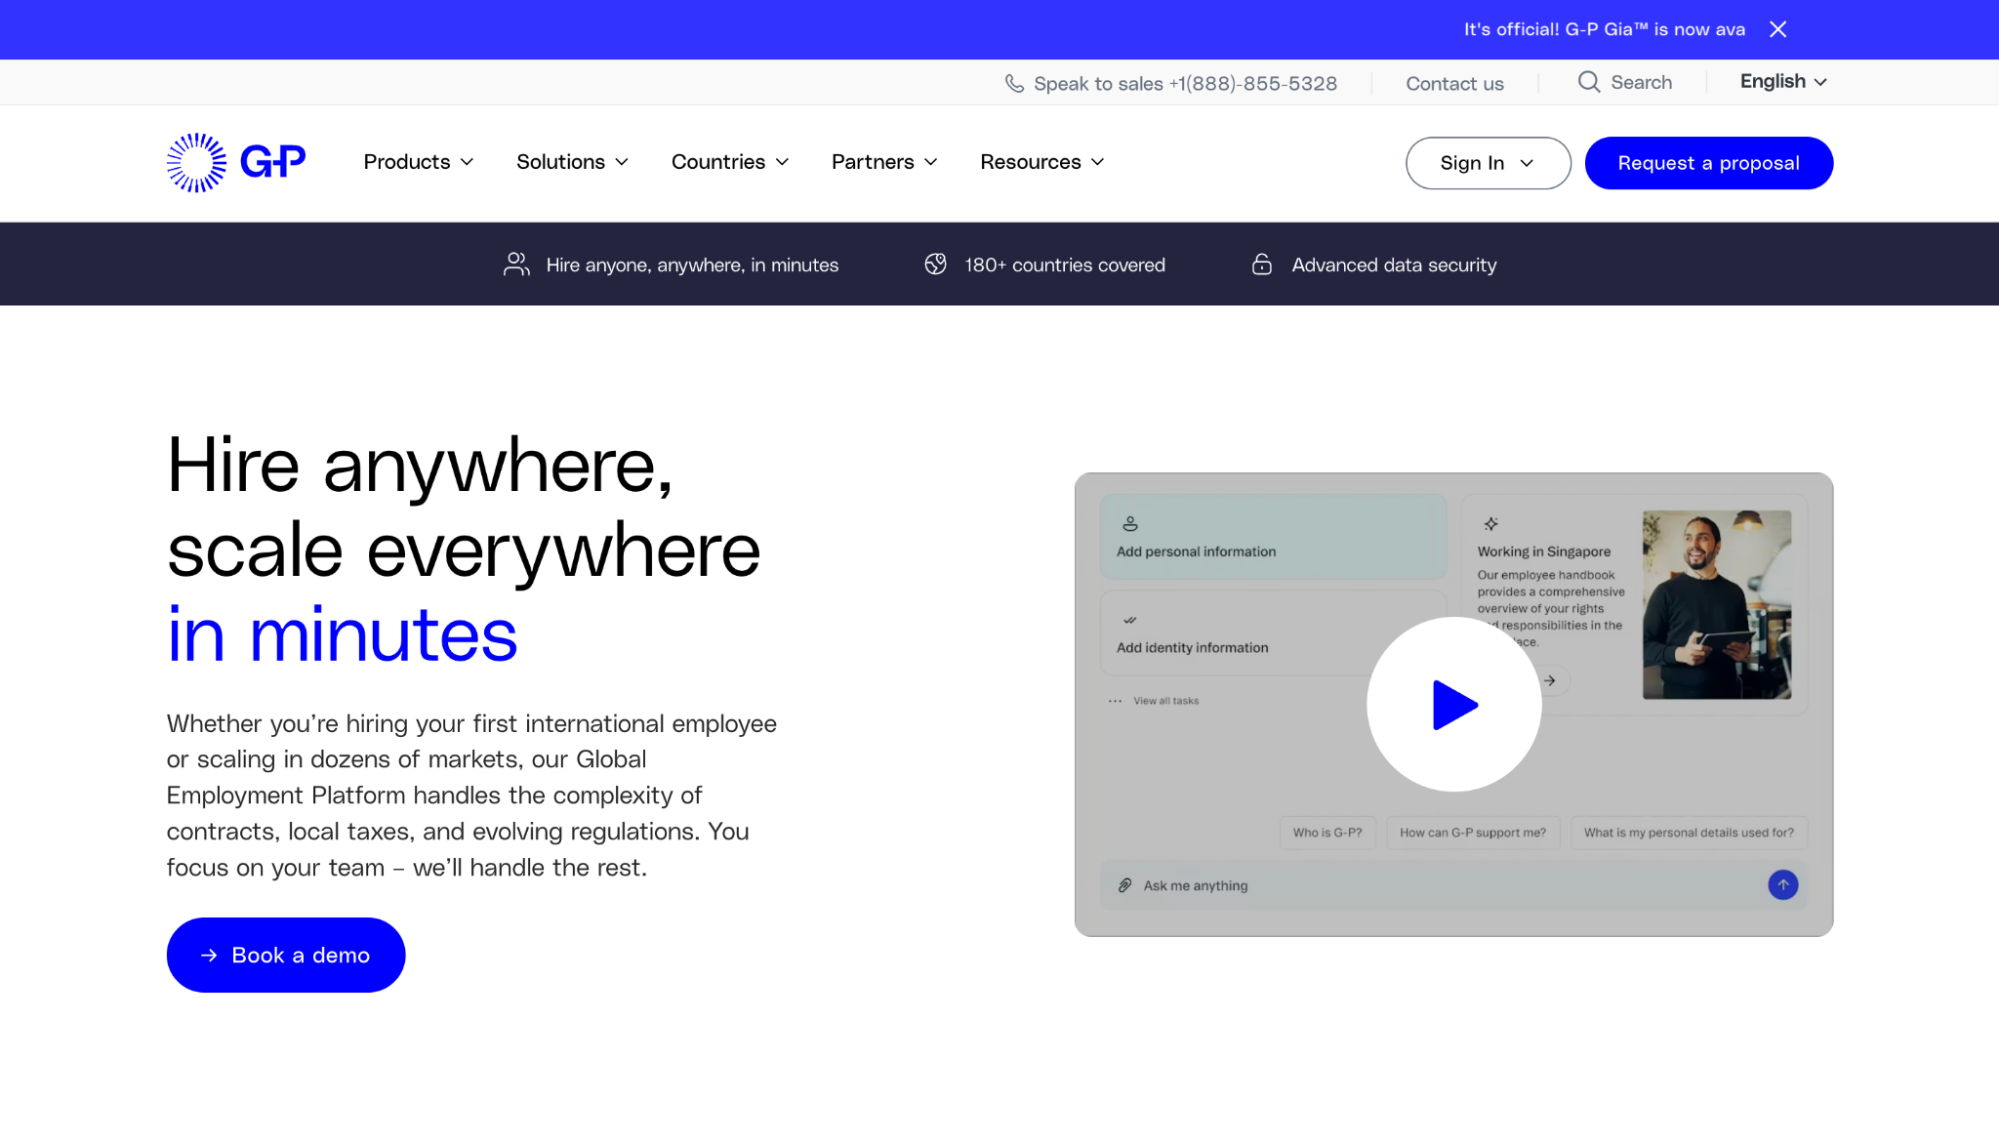This screenshot has height=1127, width=1999.
Task: Open the Resources dropdown
Action: 1042,162
